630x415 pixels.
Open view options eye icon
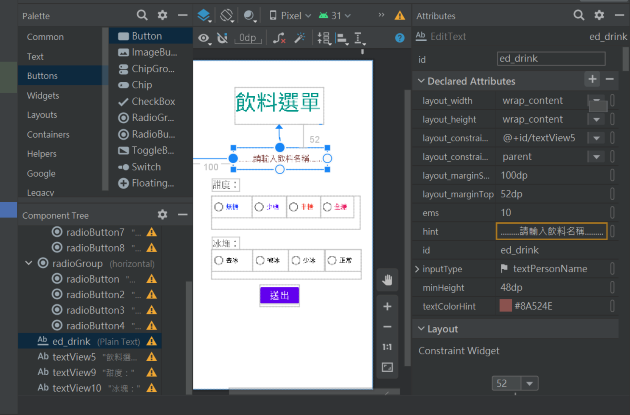[x=204, y=38]
